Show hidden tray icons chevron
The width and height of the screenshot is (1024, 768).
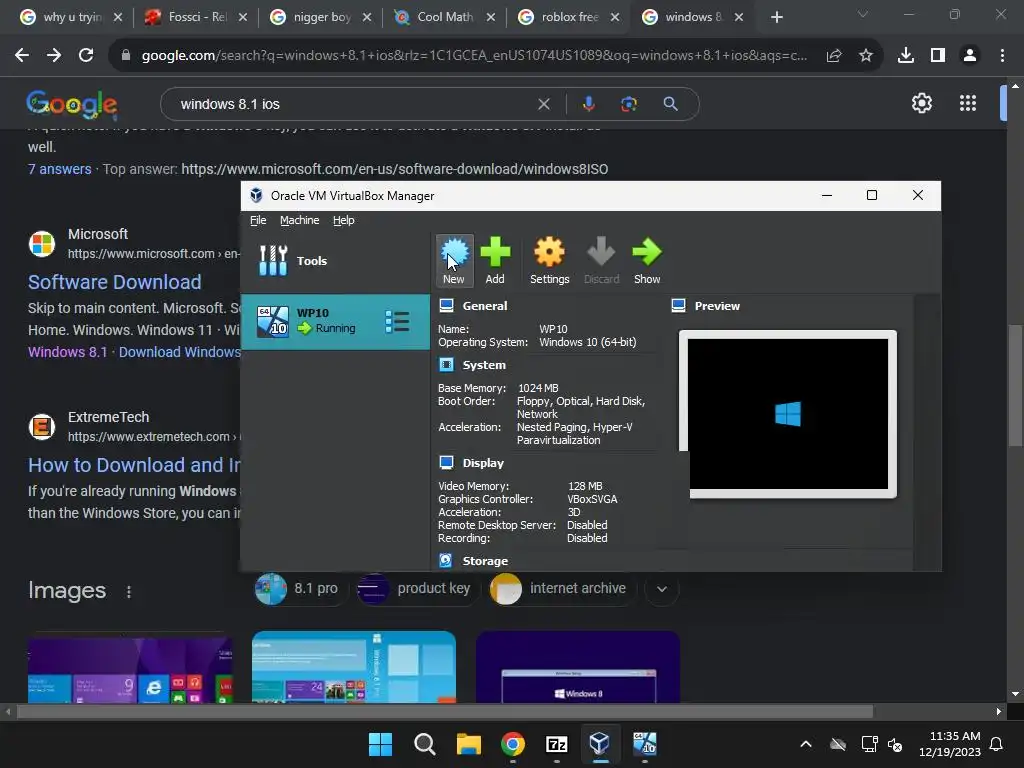coord(806,744)
